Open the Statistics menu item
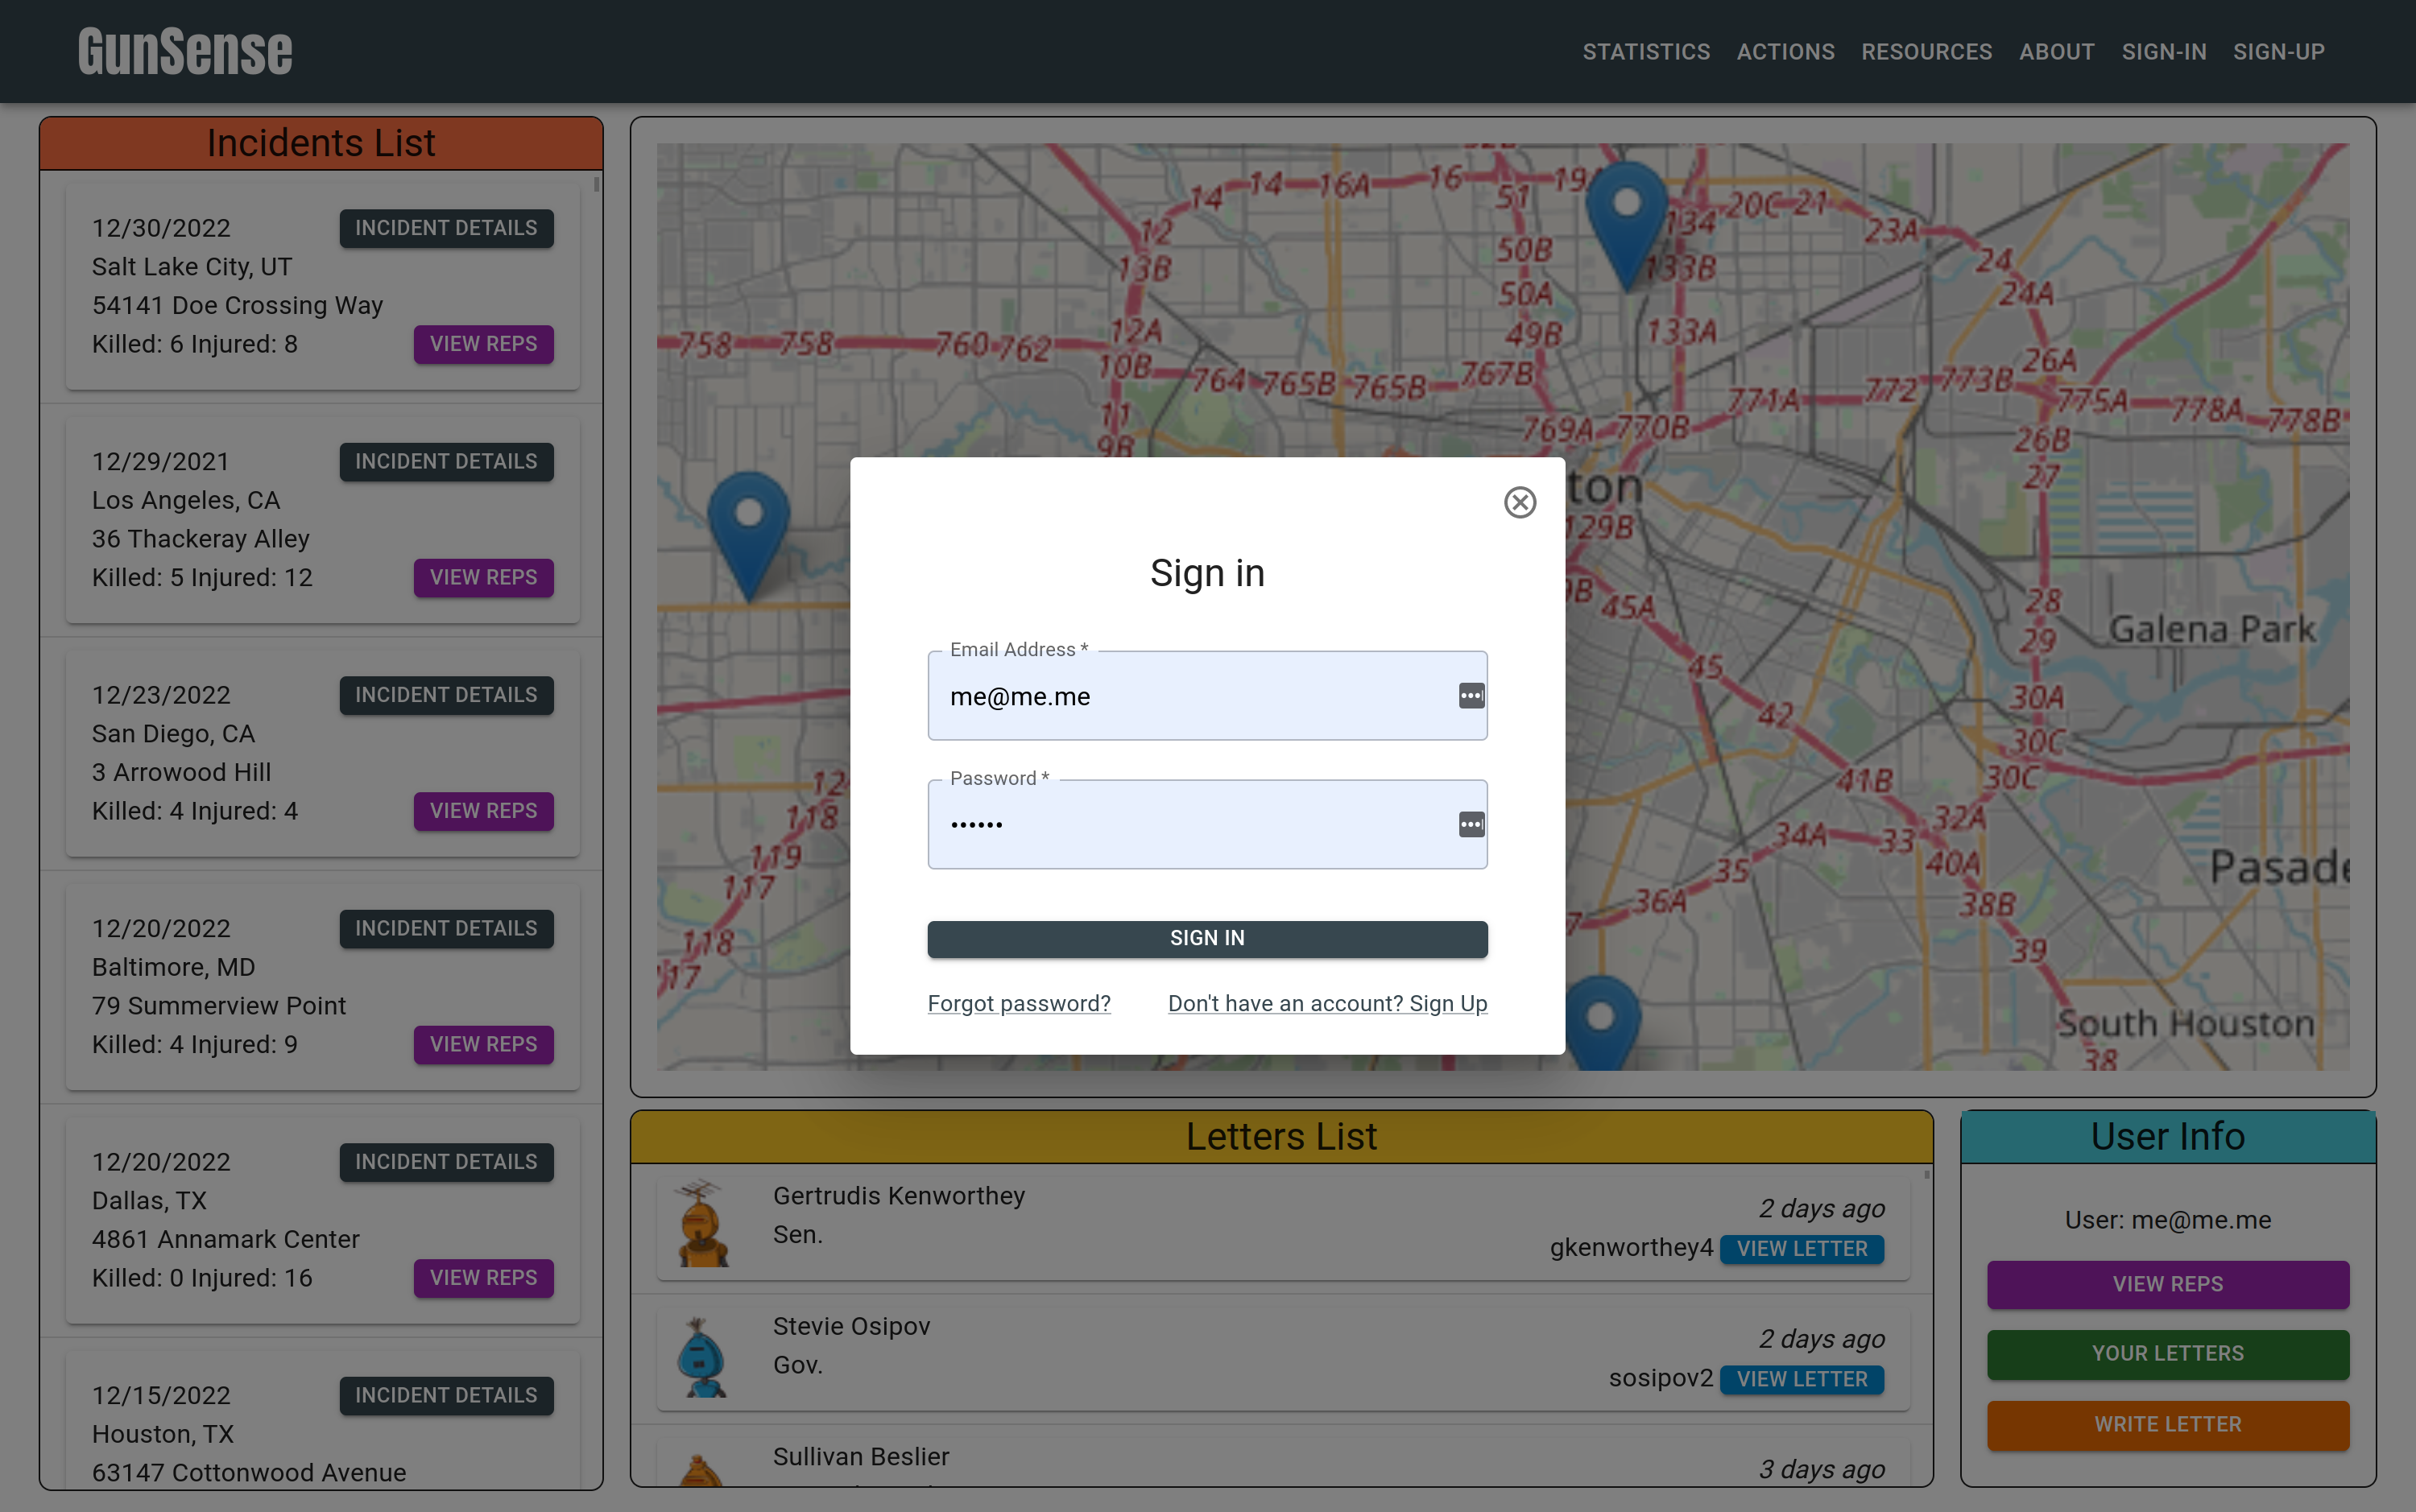This screenshot has height=1512, width=2416. click(x=1645, y=52)
